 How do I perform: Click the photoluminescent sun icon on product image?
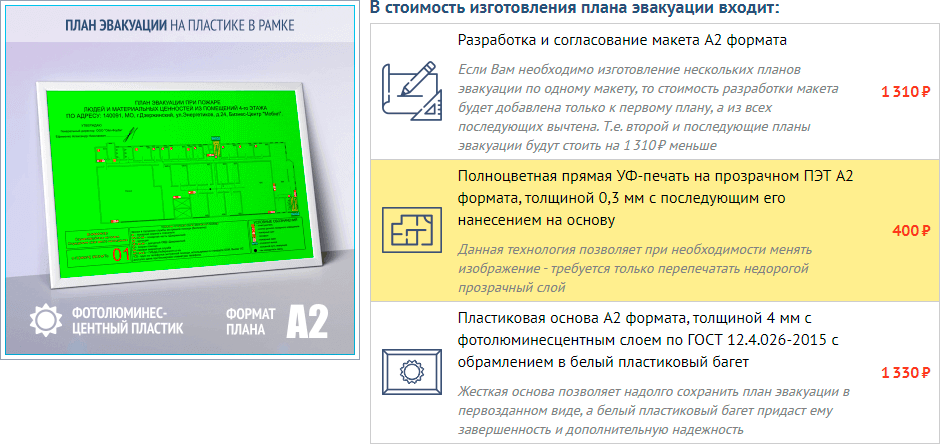click(x=45, y=319)
